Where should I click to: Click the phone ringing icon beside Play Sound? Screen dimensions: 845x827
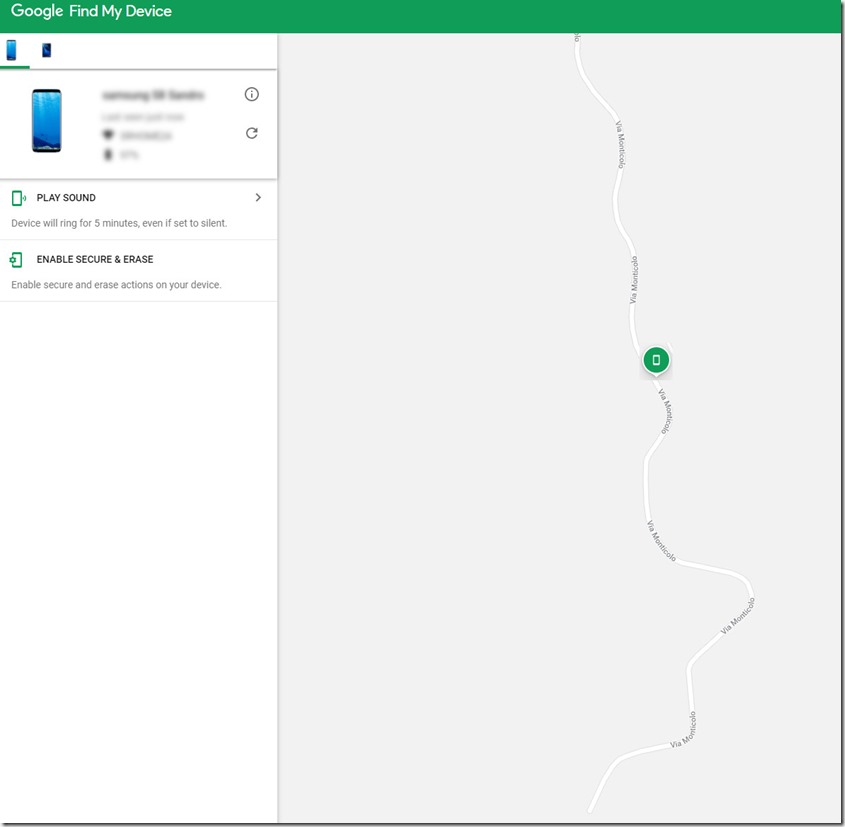point(18,198)
